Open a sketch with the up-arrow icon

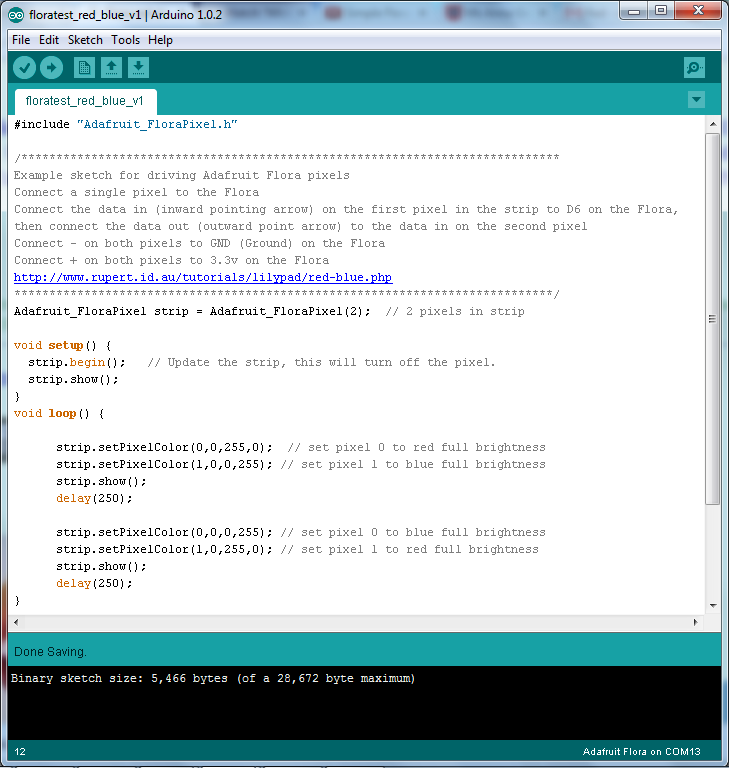click(111, 68)
